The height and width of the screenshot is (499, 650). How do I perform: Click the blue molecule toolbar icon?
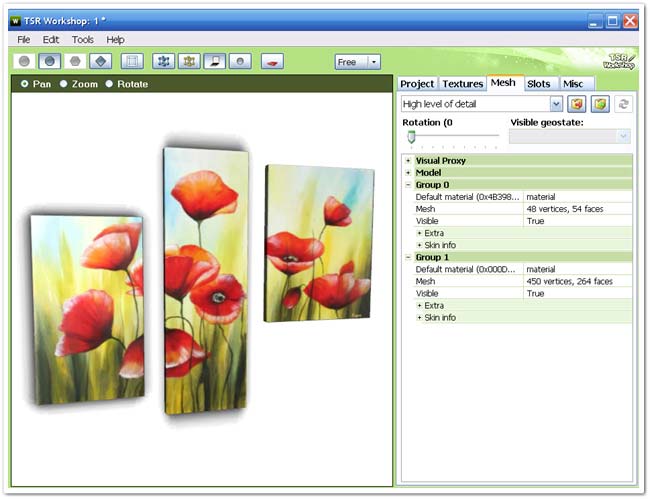tap(164, 62)
